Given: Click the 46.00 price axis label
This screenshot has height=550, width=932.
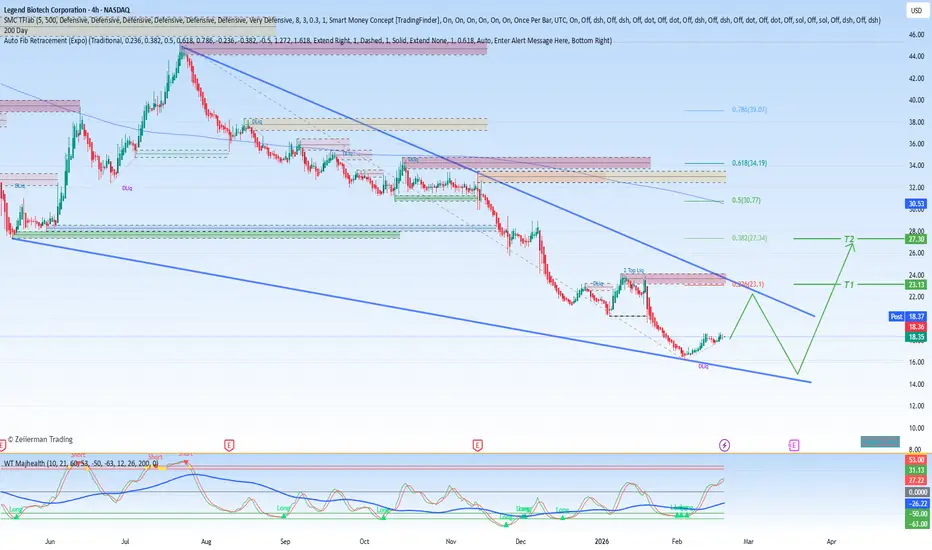Looking at the screenshot, I should [916, 35].
